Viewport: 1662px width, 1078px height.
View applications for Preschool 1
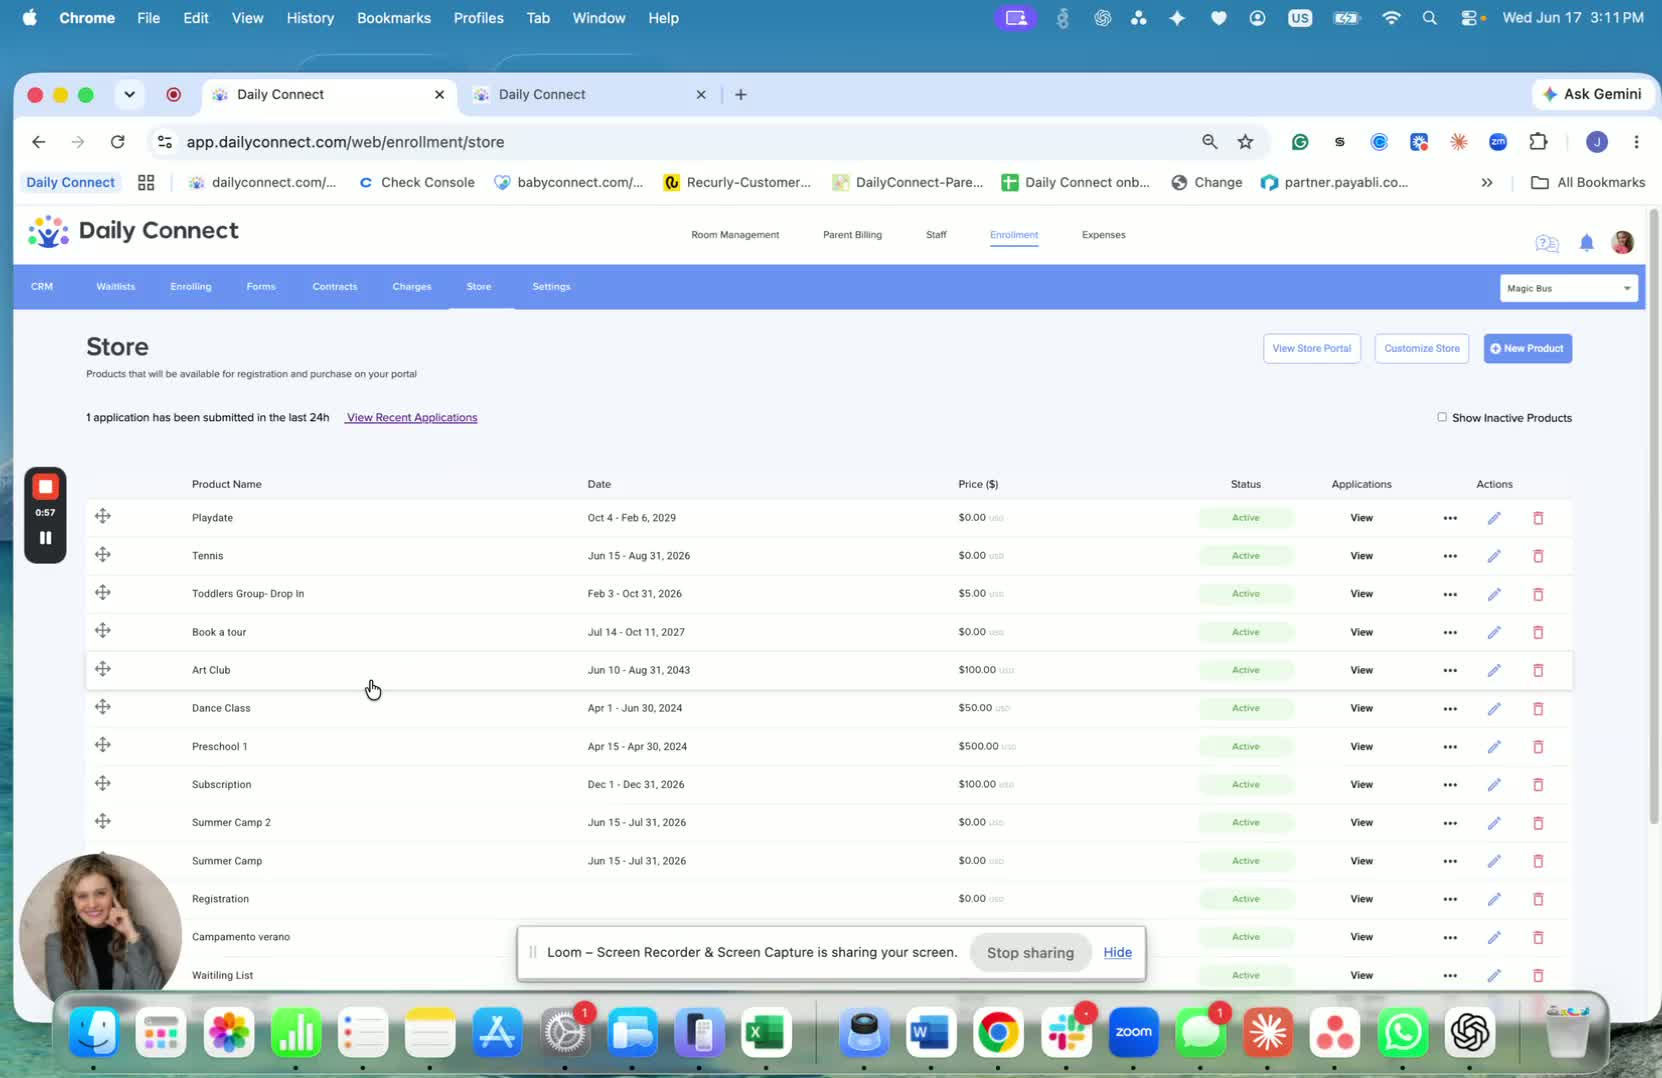pyautogui.click(x=1361, y=747)
